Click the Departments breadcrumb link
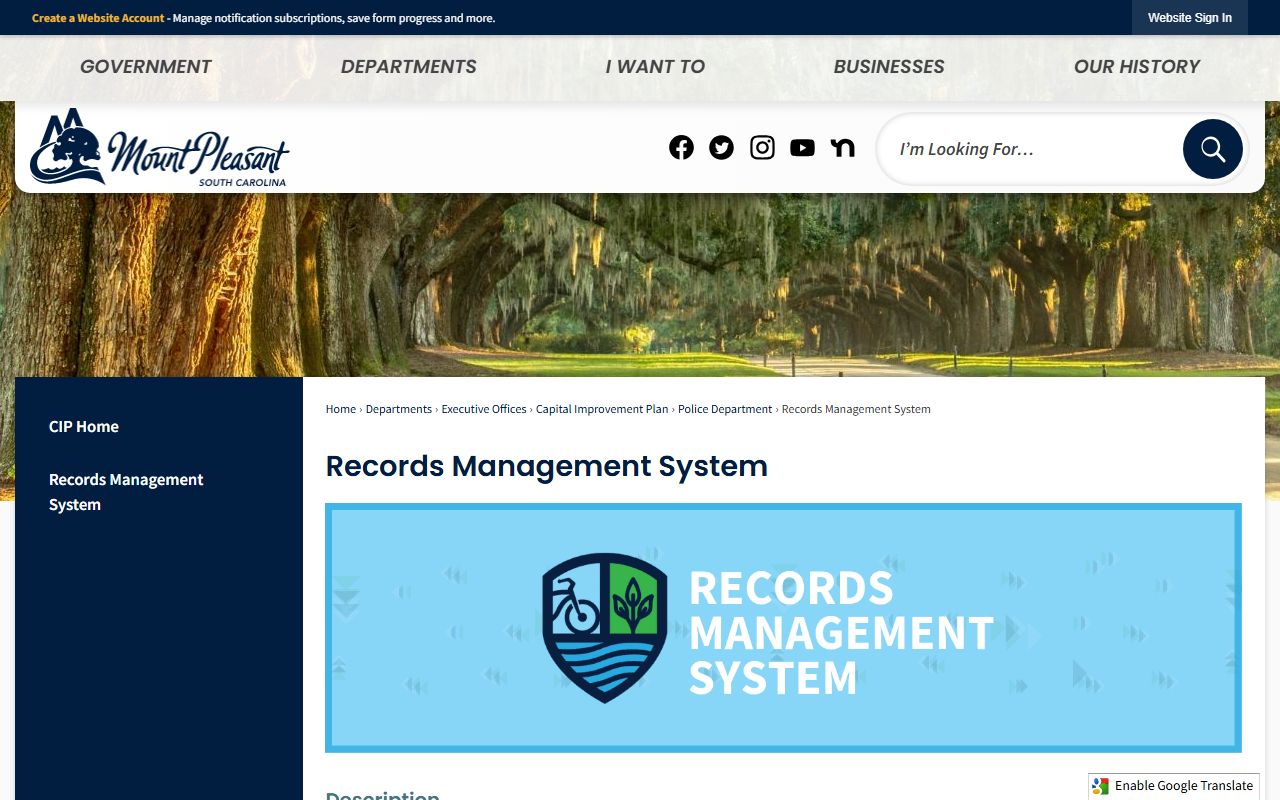This screenshot has height=800, width=1280. pyautogui.click(x=399, y=409)
